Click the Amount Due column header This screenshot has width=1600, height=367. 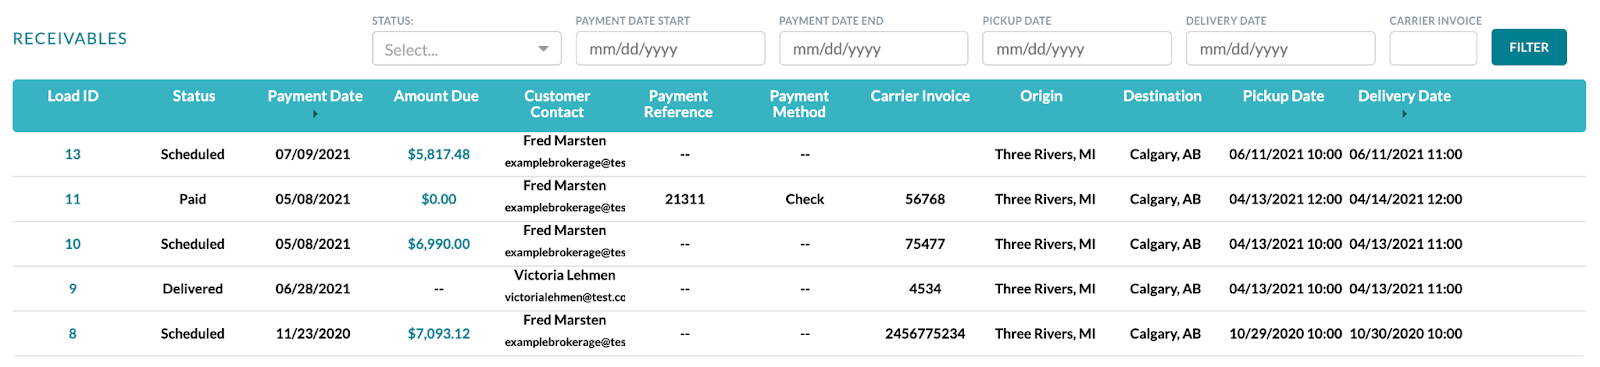(x=436, y=96)
